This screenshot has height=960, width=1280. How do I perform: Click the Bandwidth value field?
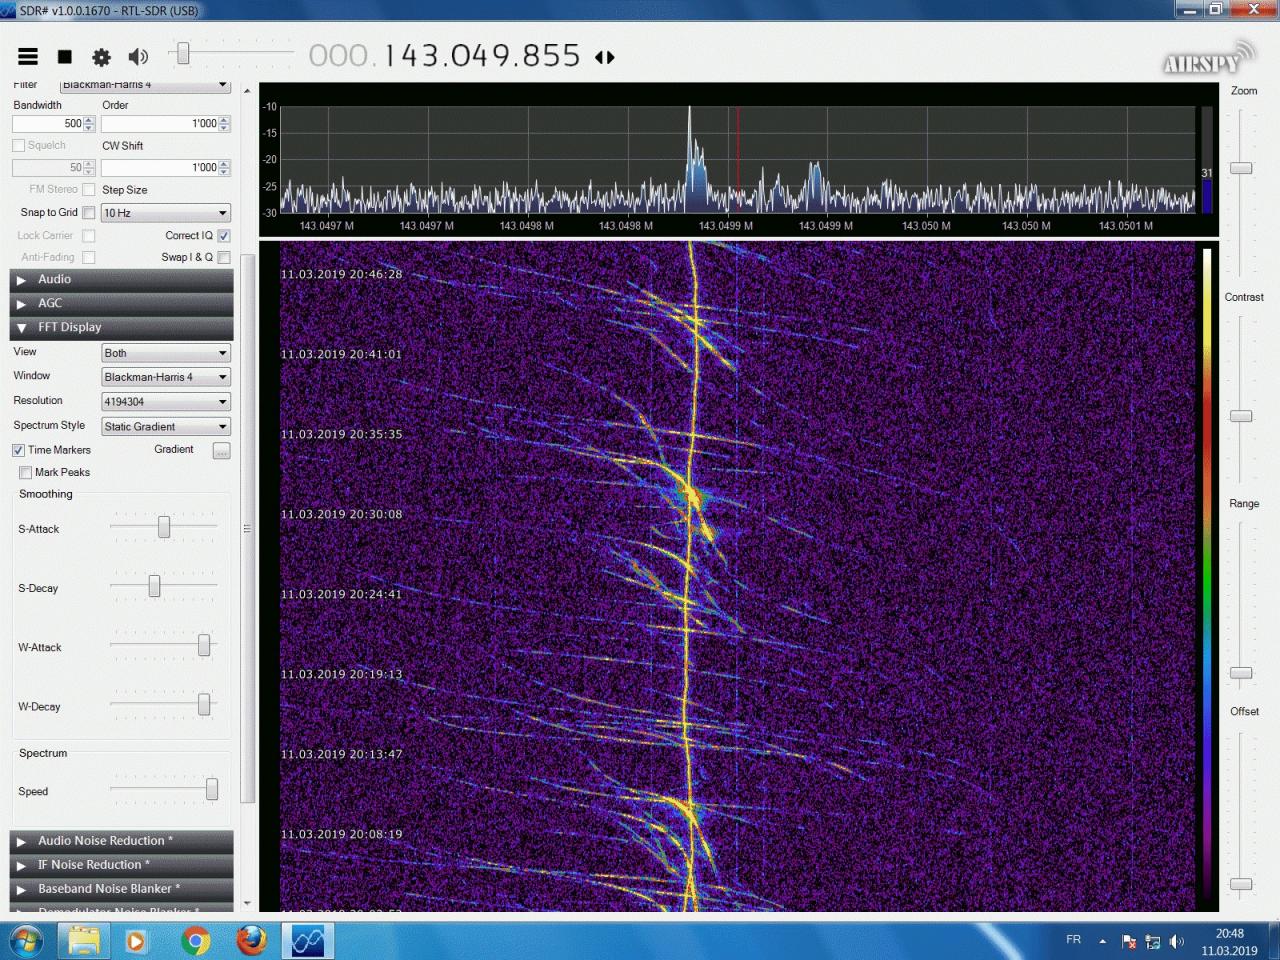point(48,124)
